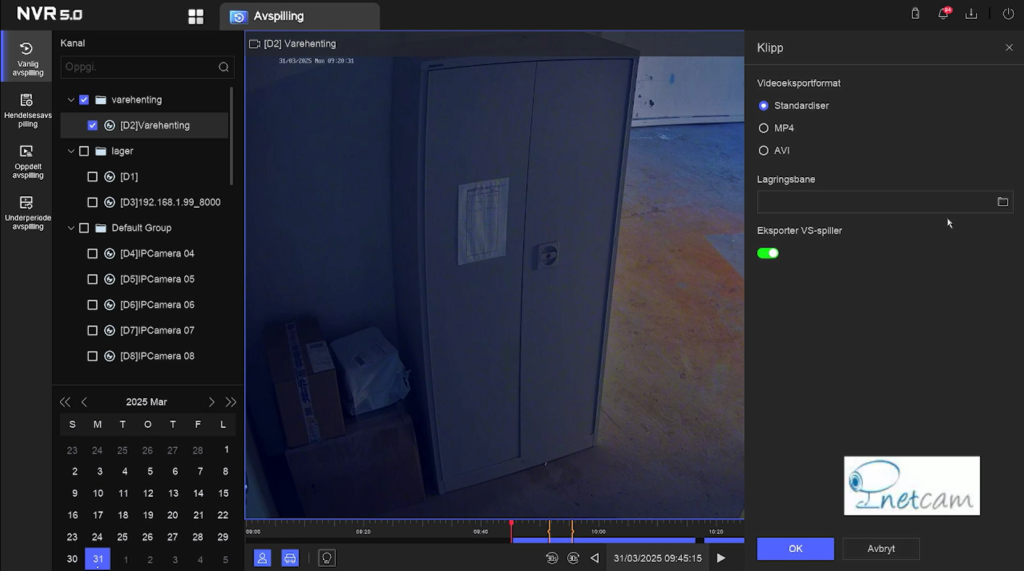Disable Eksporter VS-spiller toggle
Screen dimensions: 1024x571
[x=768, y=253]
